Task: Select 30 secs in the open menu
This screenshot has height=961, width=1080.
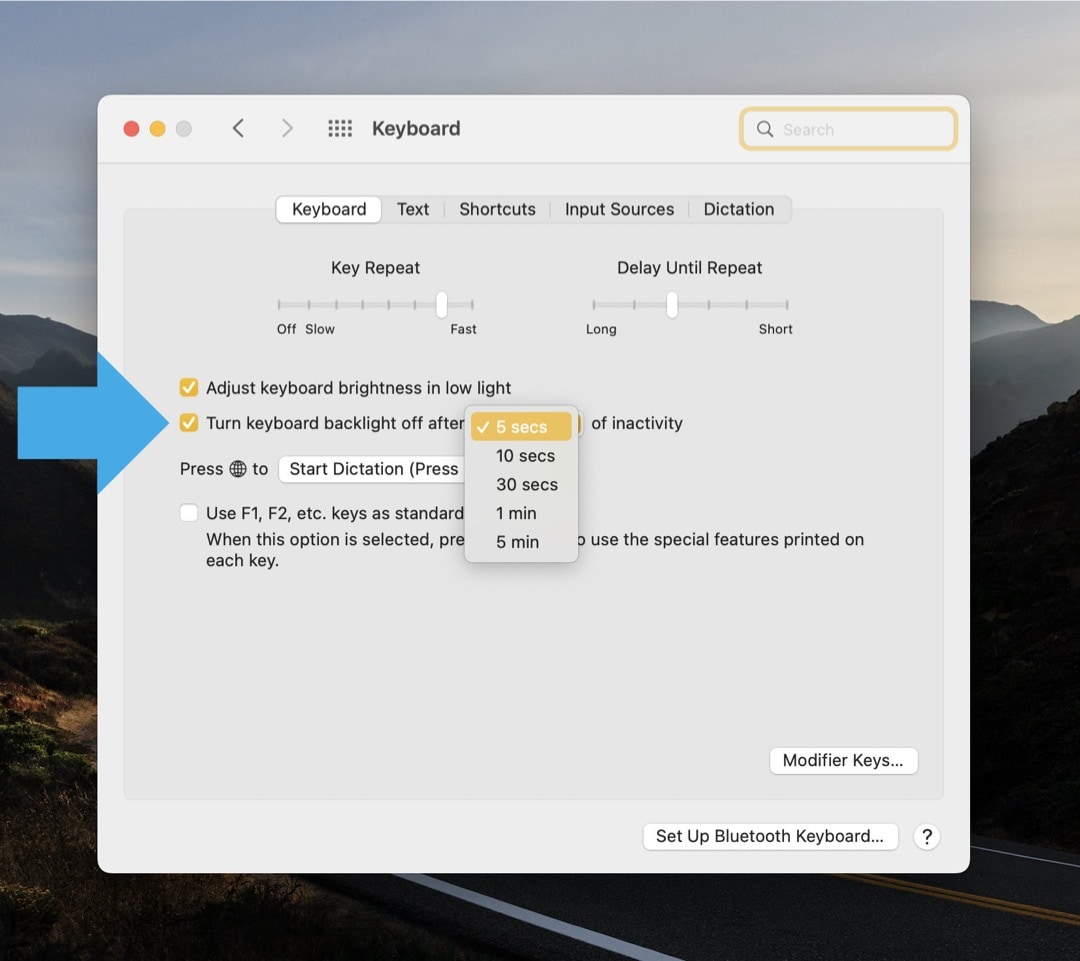Action: click(526, 484)
